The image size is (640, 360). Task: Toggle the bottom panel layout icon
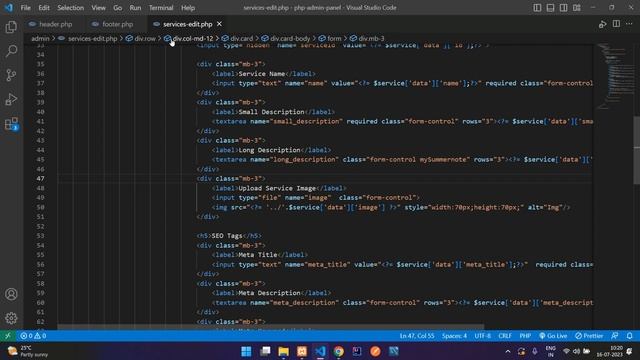click(550, 8)
